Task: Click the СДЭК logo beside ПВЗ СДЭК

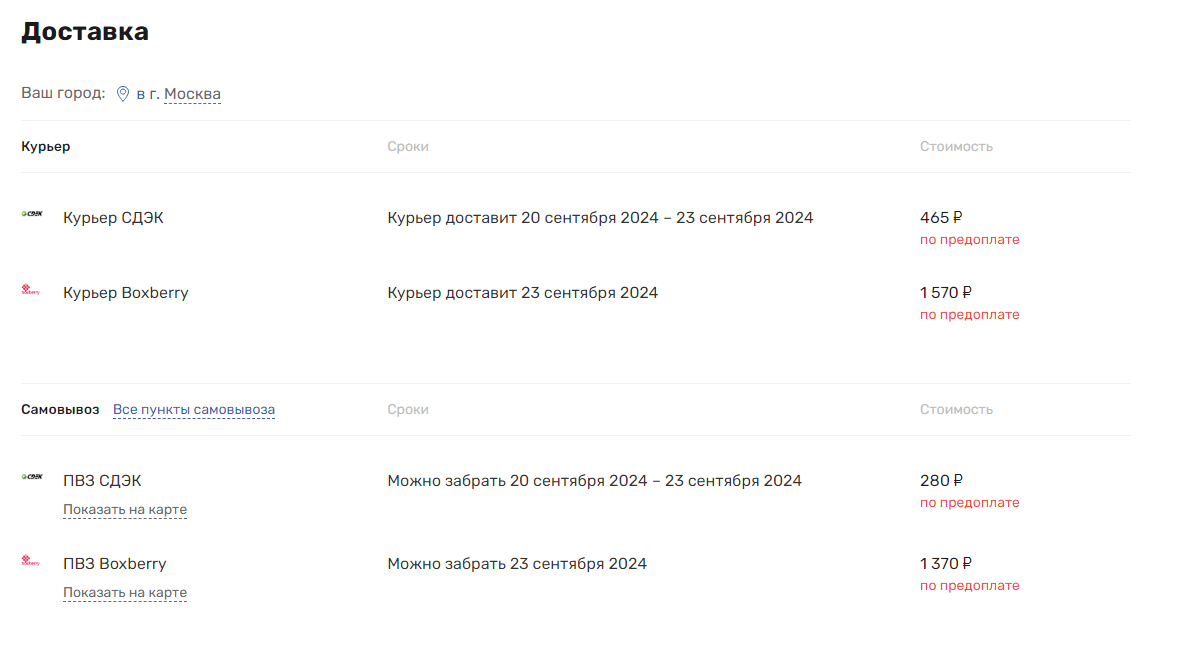Action: (32, 476)
